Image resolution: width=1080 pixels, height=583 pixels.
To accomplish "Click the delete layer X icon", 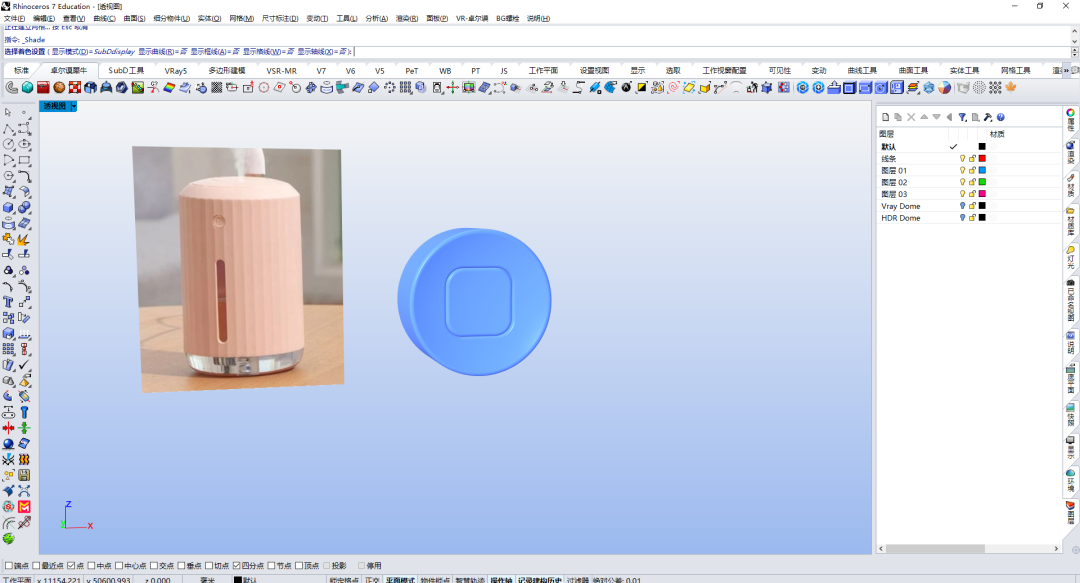I will (x=911, y=117).
